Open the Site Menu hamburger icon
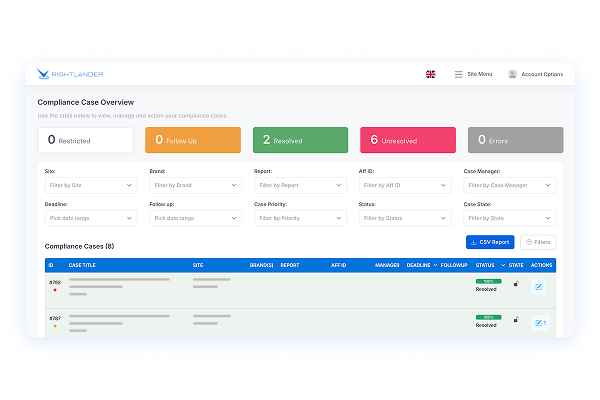The width and height of the screenshot is (600, 400). click(458, 74)
